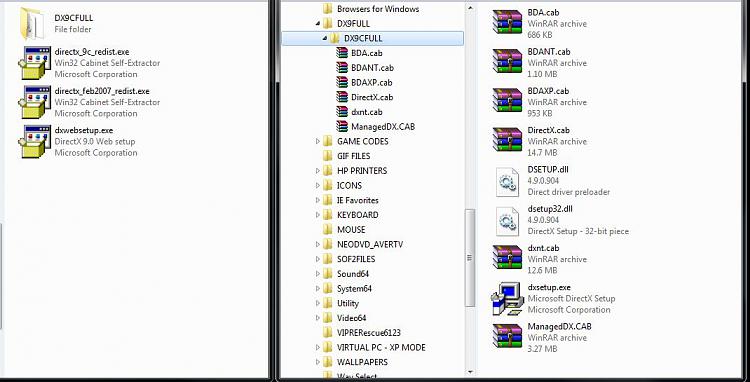Expand the ICONS folder node
Viewport: 750px width, 382px height.
pos(318,186)
